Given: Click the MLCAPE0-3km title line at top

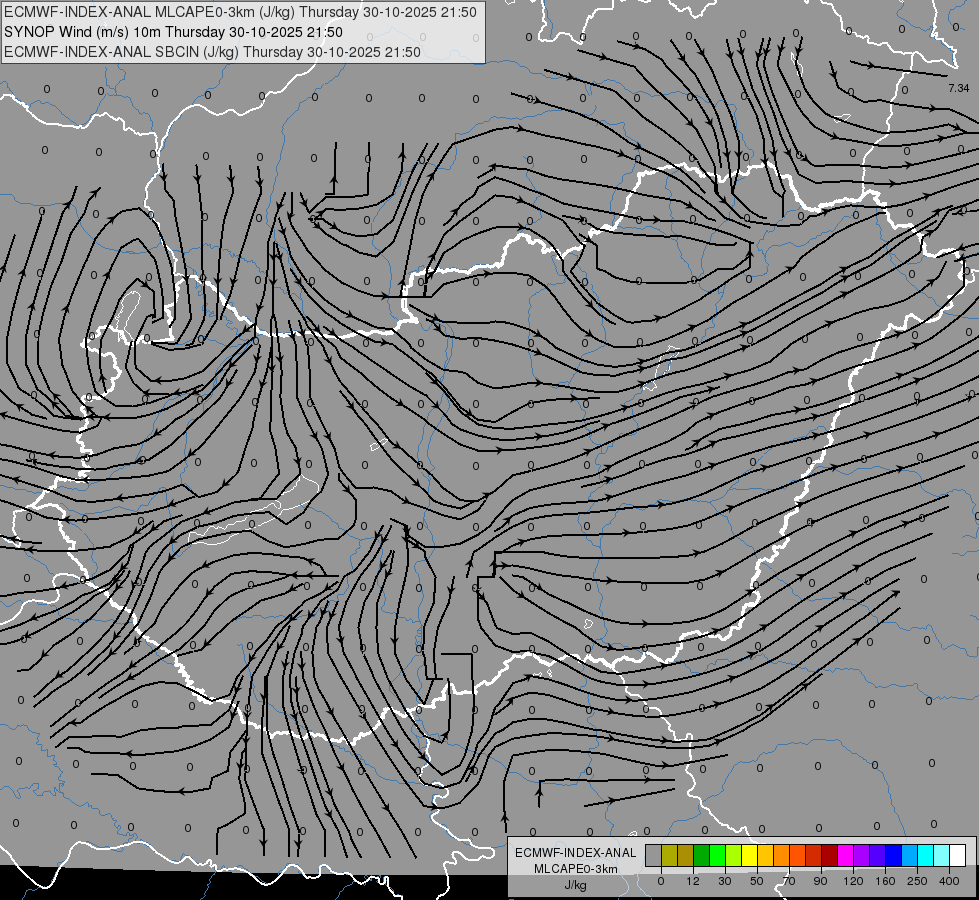Looking at the screenshot, I should pos(240,12).
